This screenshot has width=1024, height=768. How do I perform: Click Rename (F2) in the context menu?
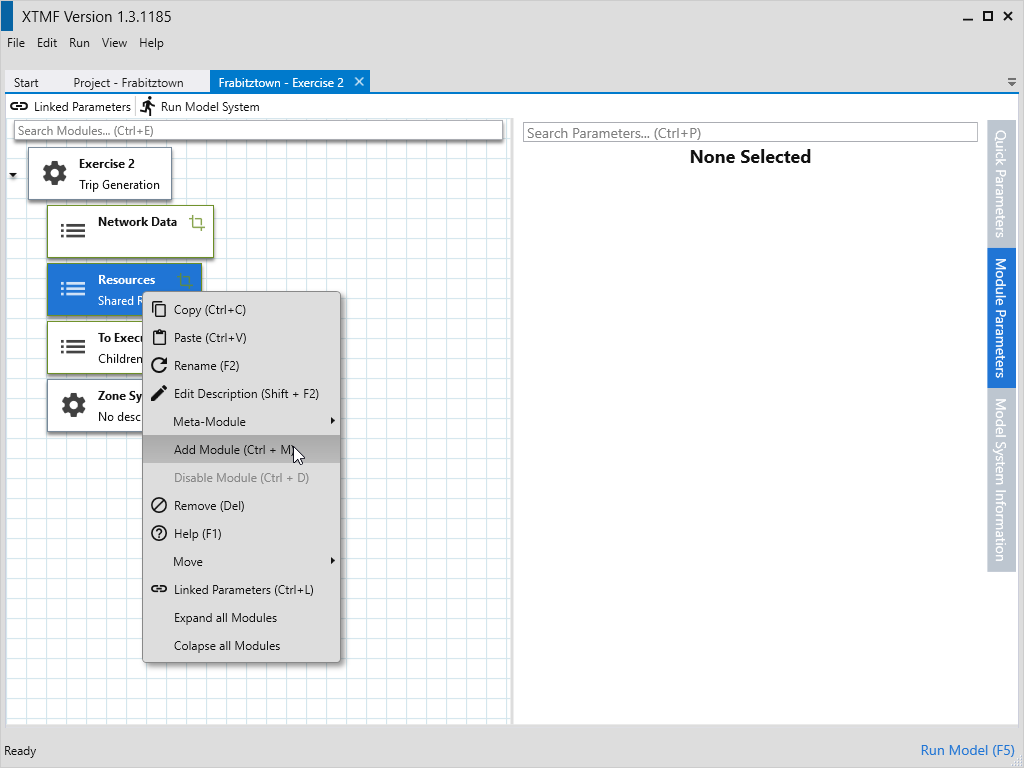point(206,366)
